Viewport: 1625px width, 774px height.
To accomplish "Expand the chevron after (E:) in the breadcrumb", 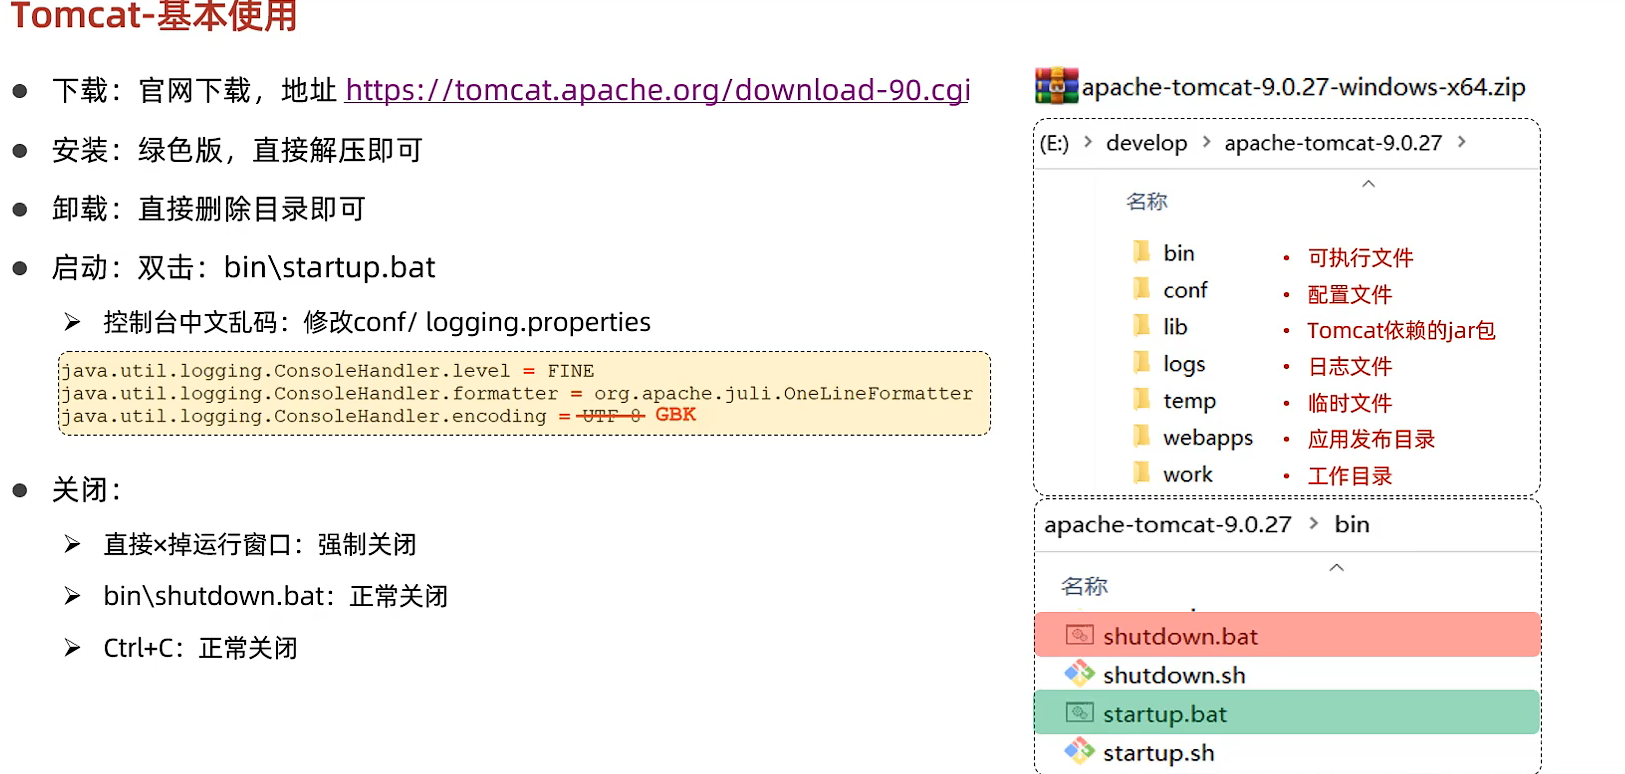I will tap(1088, 142).
